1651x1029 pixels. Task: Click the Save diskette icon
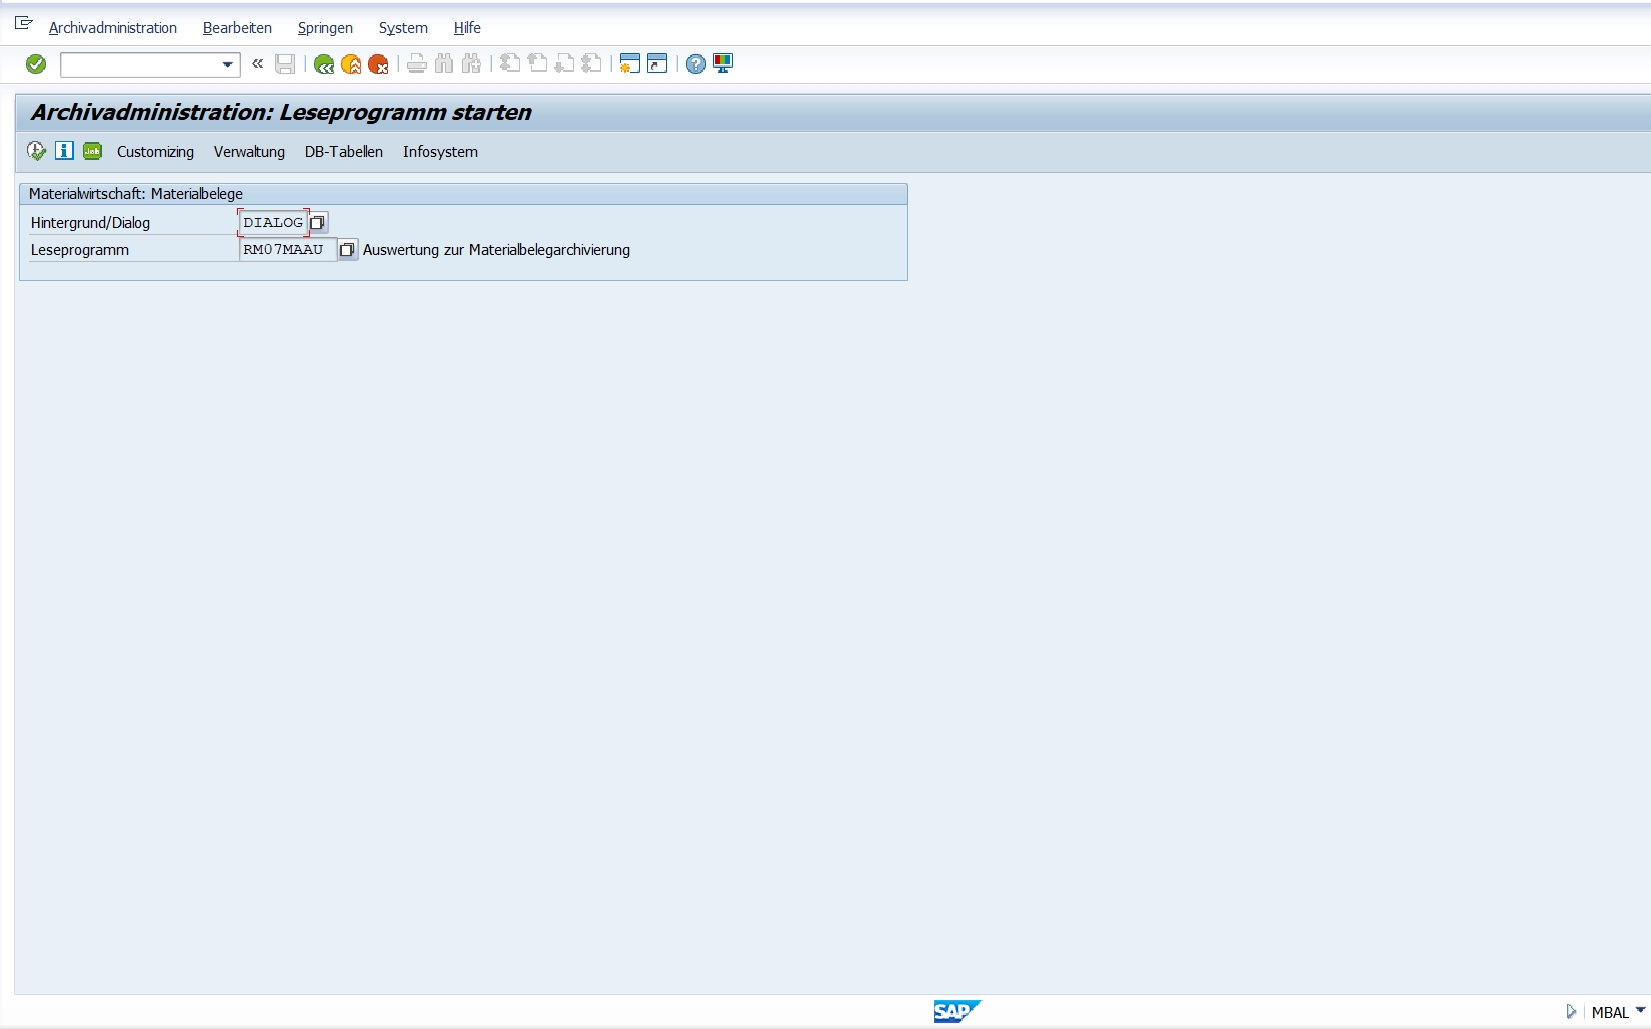coord(285,64)
